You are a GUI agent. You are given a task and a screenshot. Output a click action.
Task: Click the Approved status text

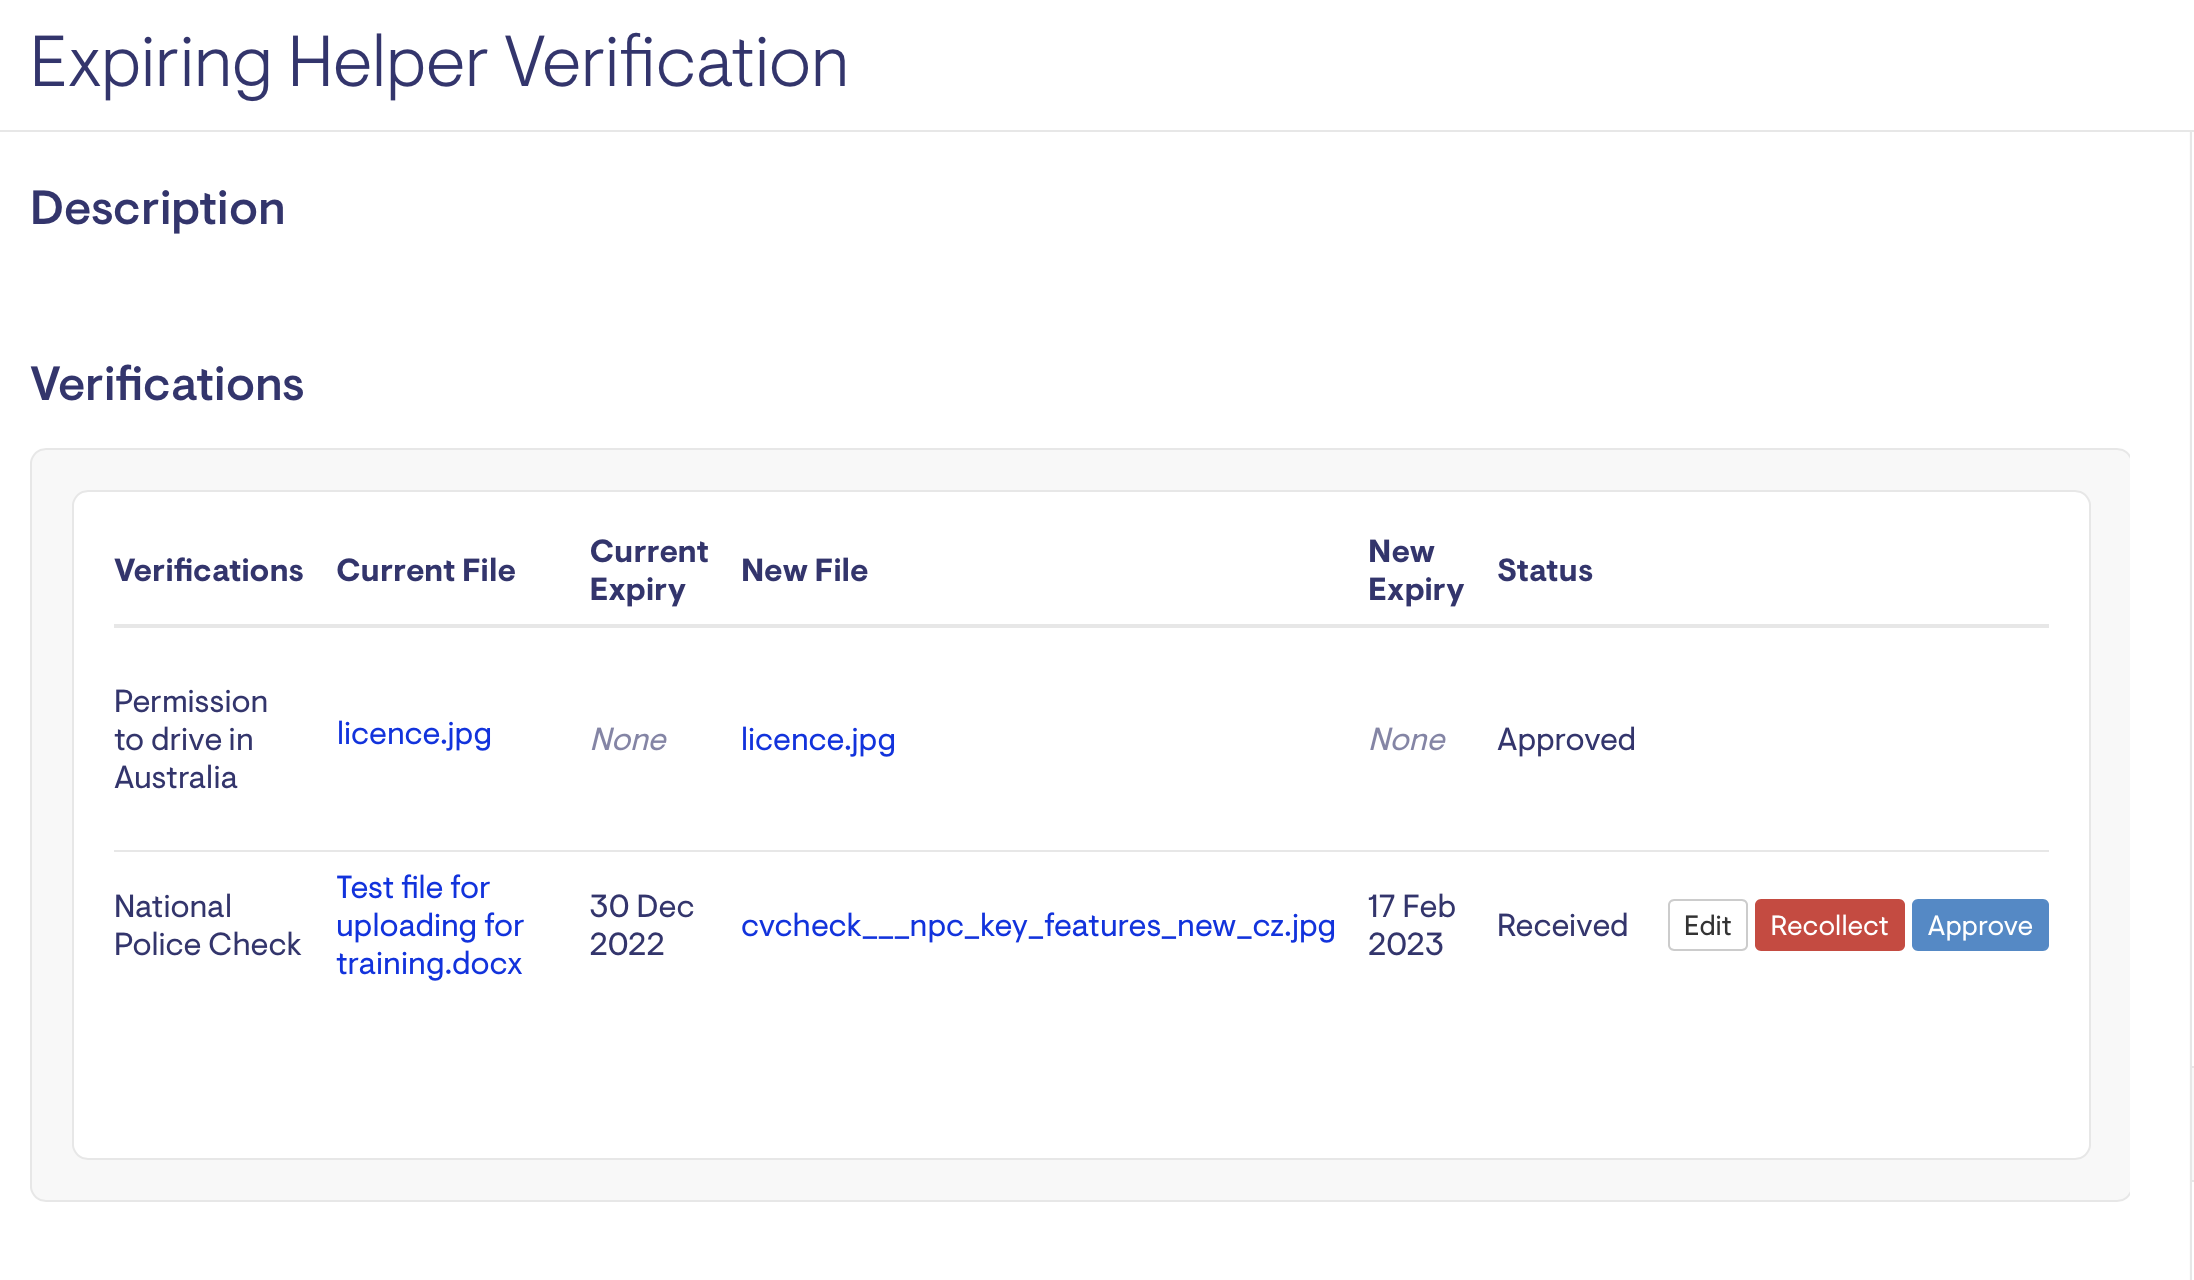pos(1565,739)
